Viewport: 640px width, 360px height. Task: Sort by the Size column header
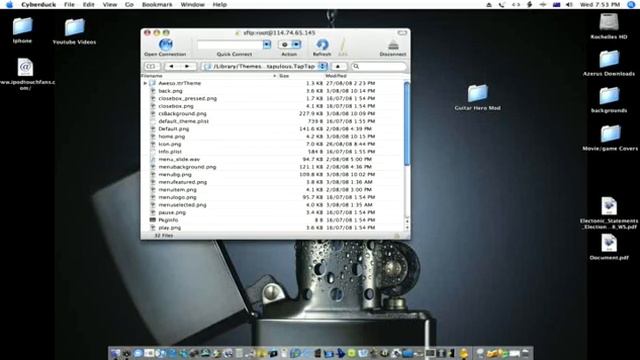pyautogui.click(x=300, y=76)
